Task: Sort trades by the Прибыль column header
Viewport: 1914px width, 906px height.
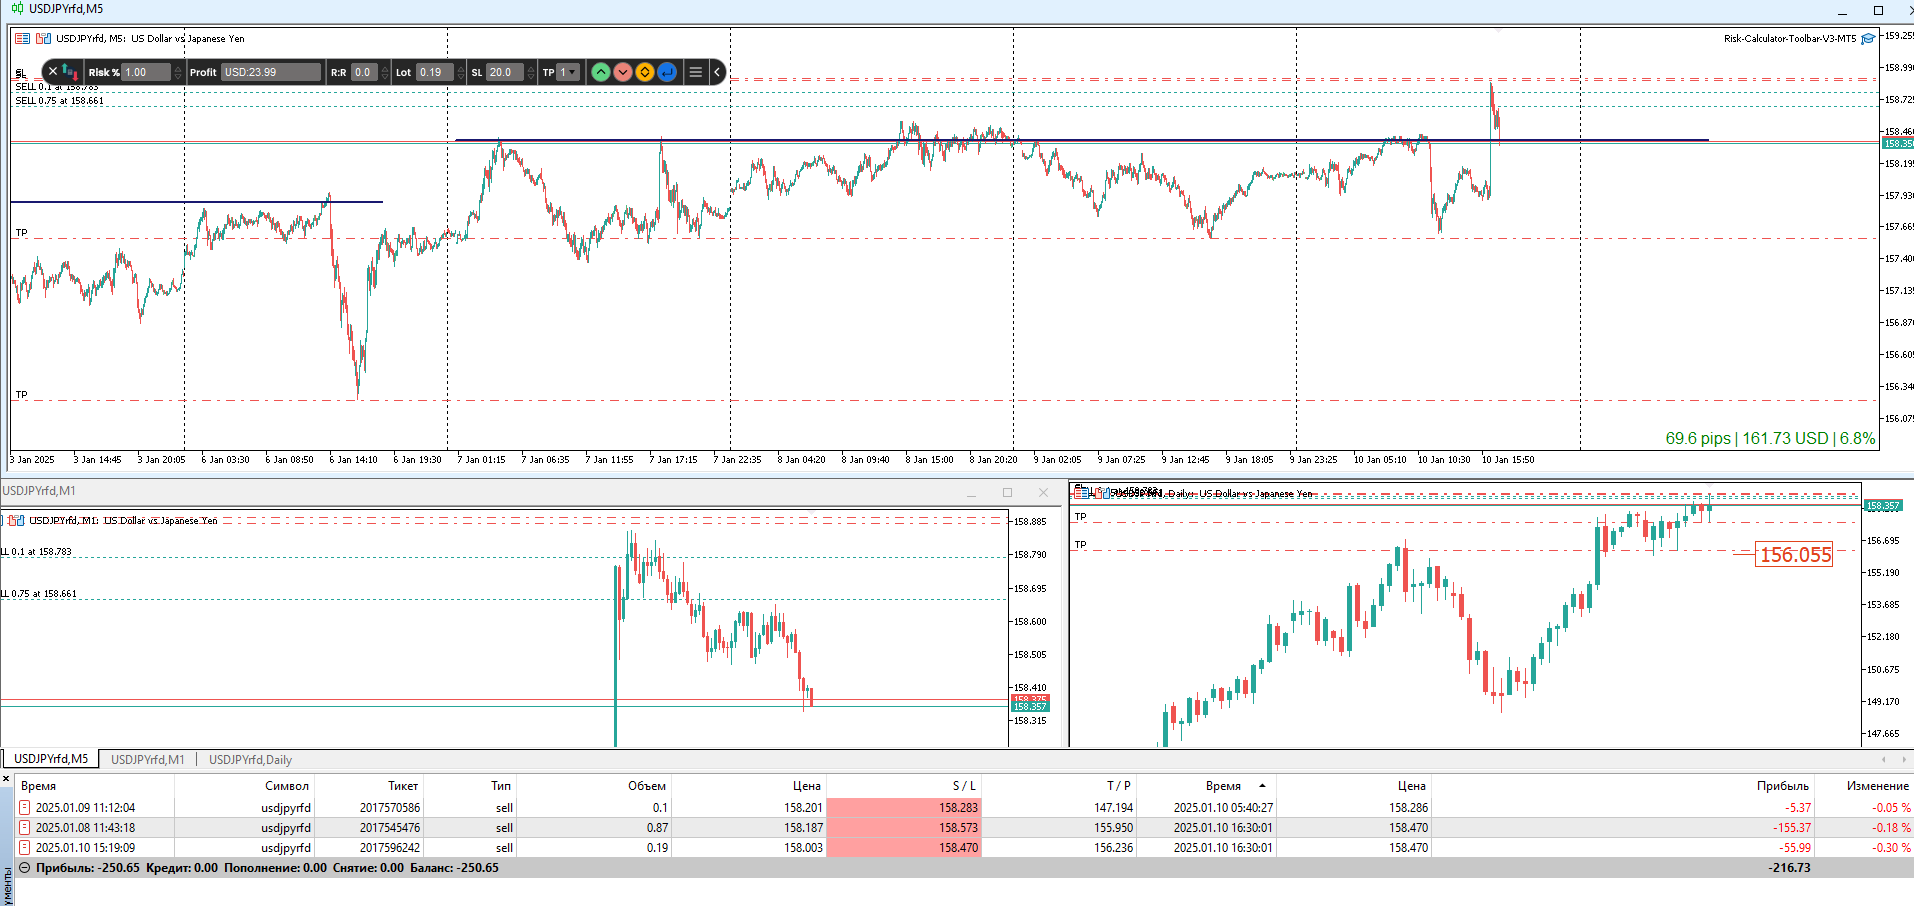Action: click(x=1782, y=786)
